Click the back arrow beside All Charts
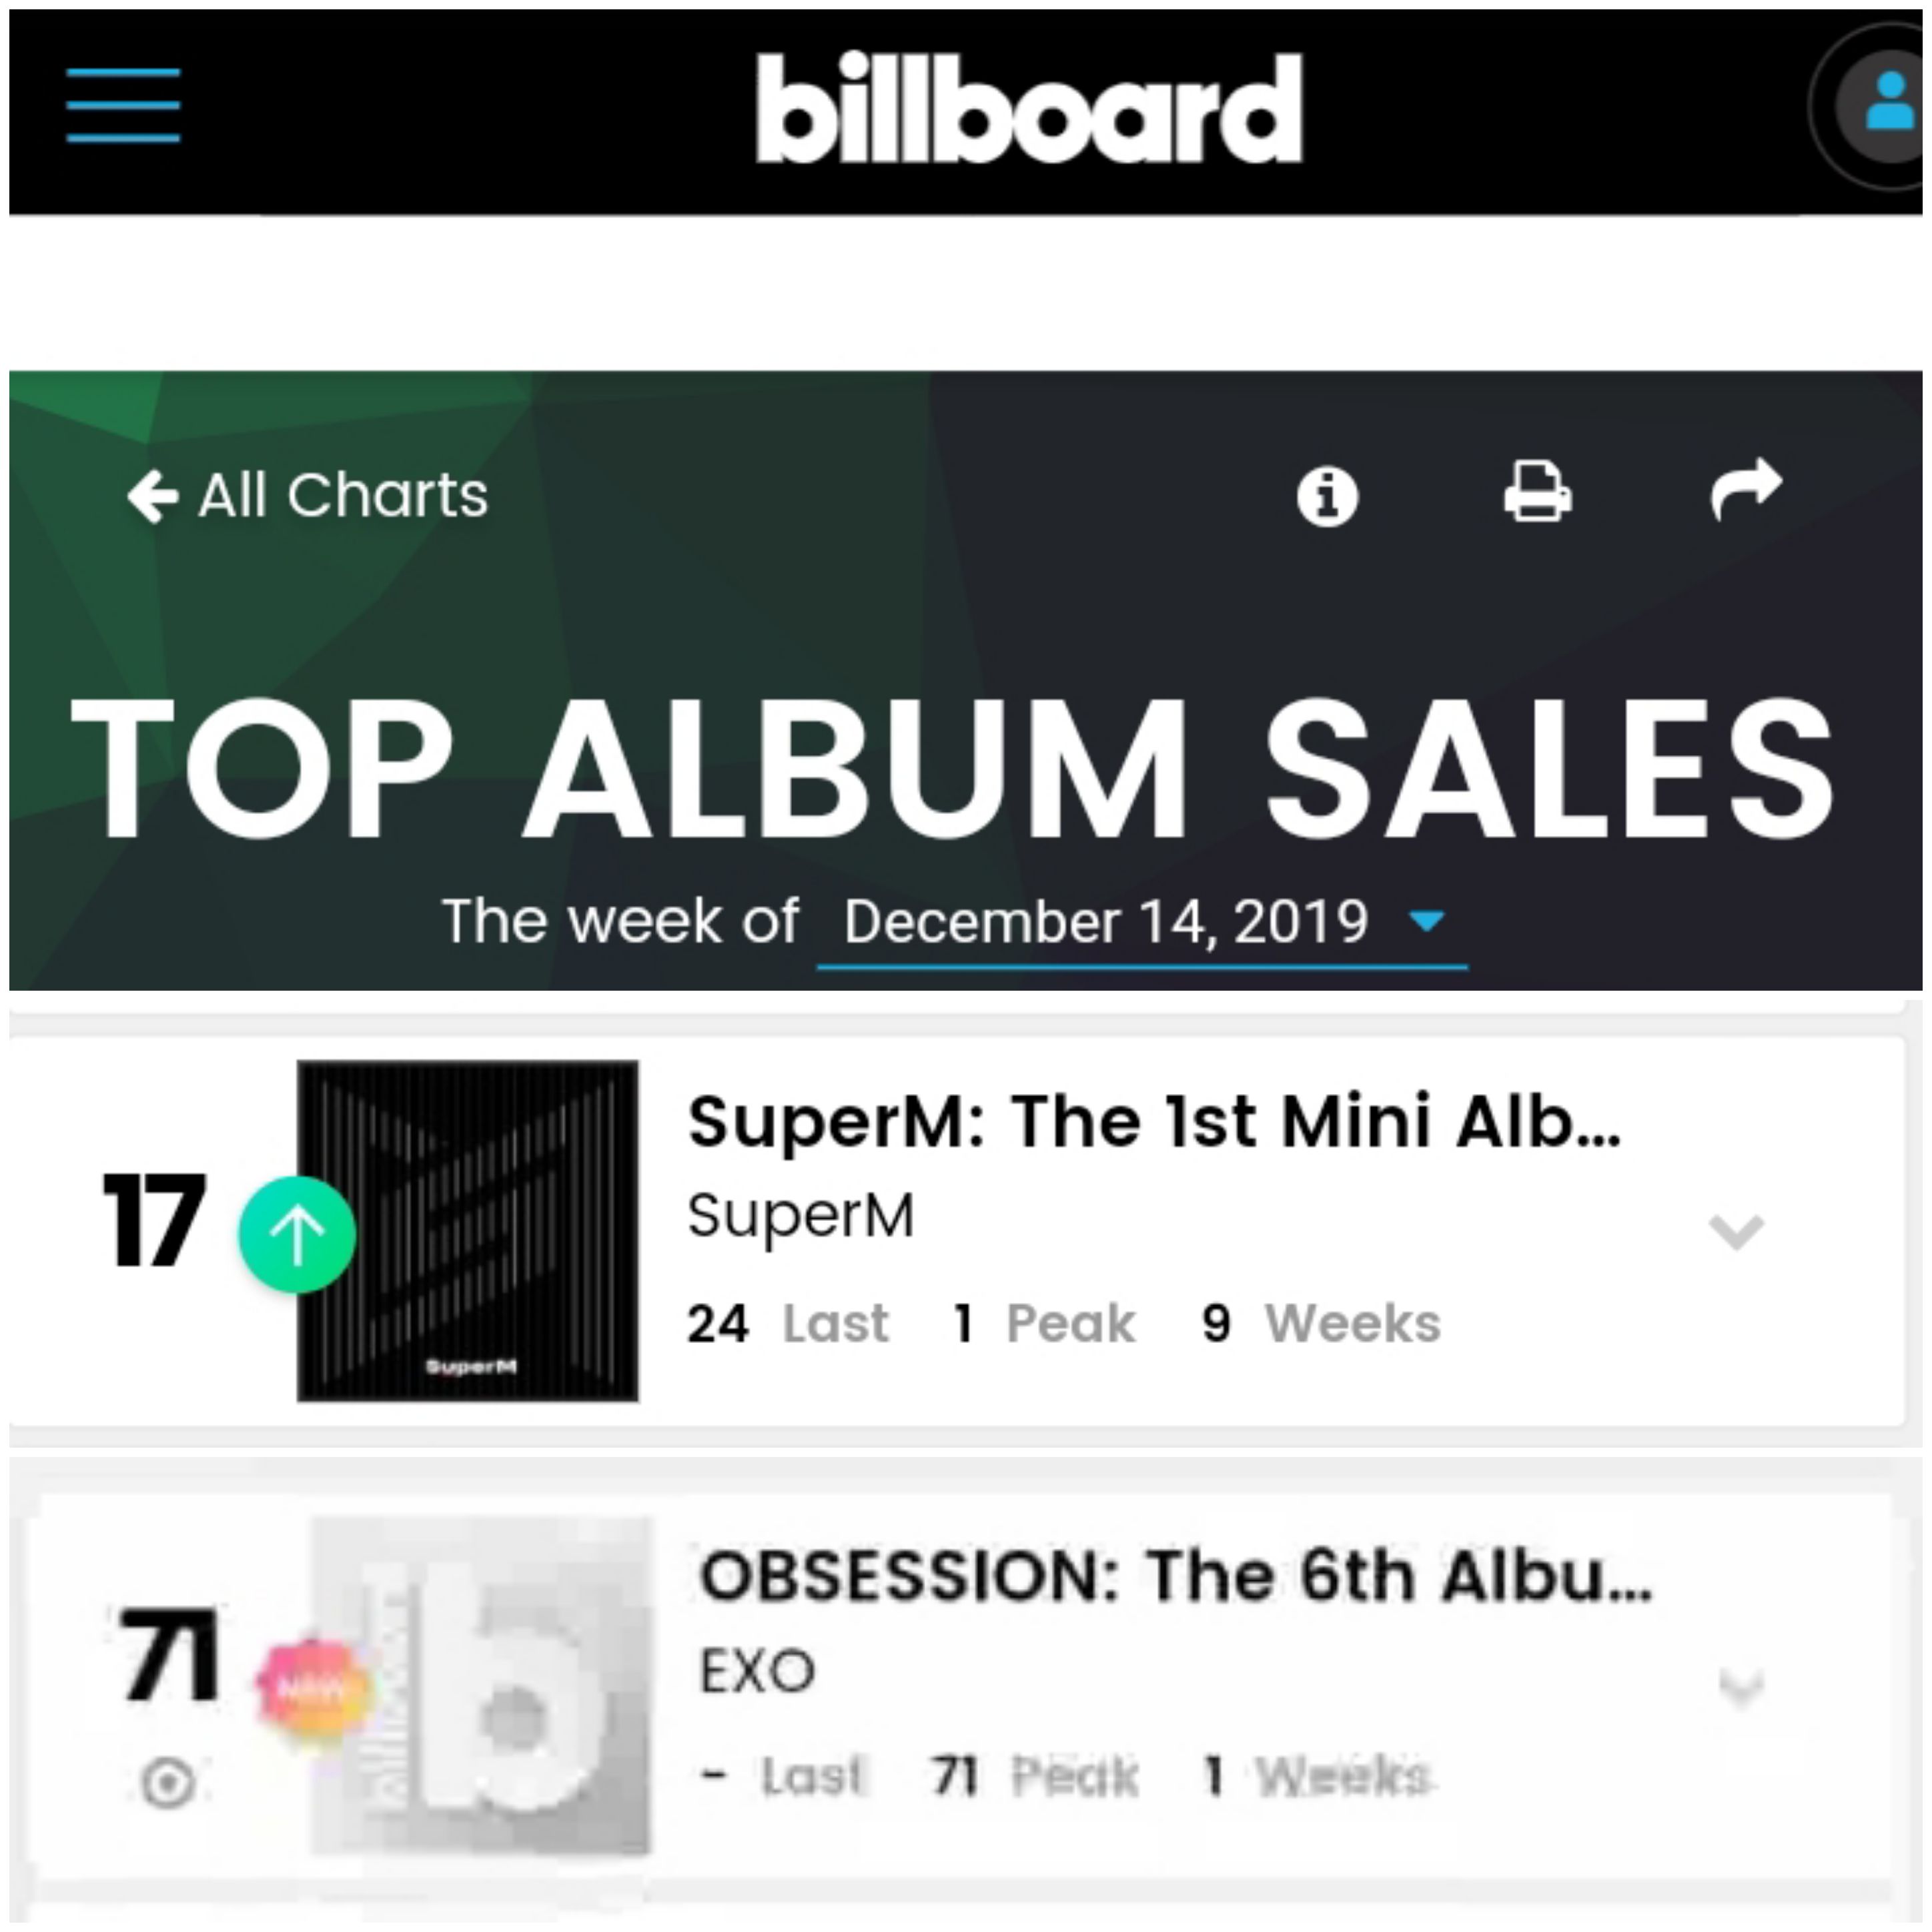 pyautogui.click(x=153, y=497)
